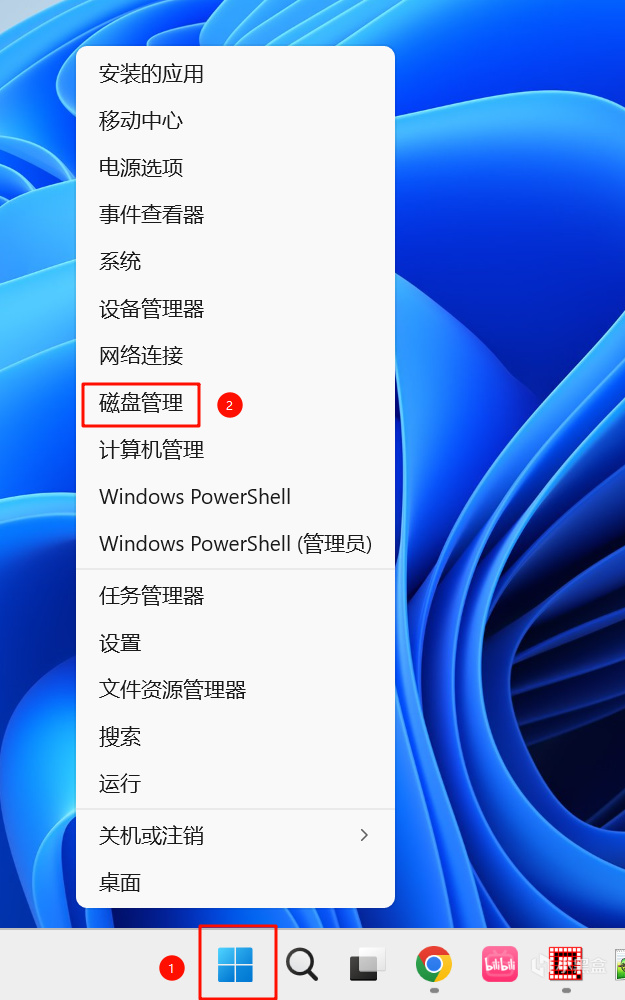Expand the 关机或注销 submenu arrow
The image size is (625, 1000).
pos(364,835)
